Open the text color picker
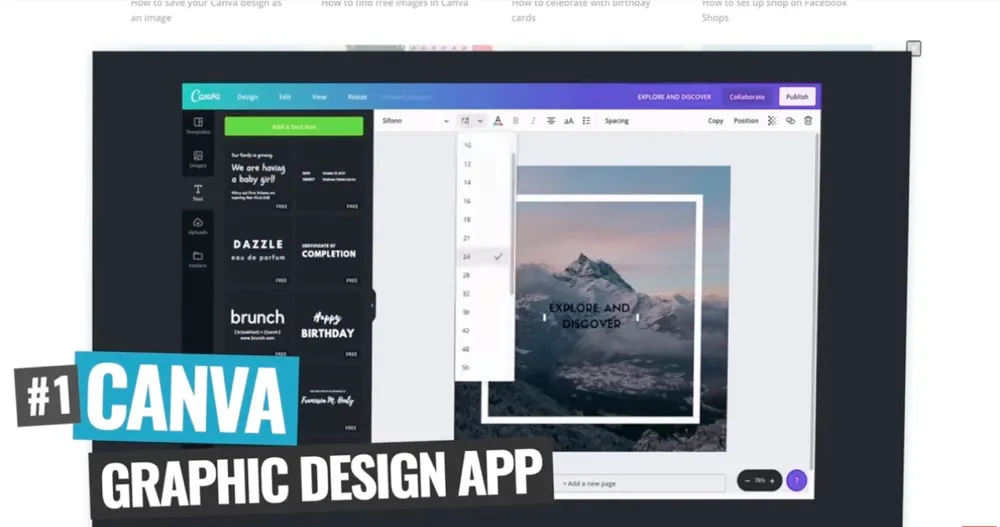Viewport: 1000px width, 527px height. tap(498, 121)
